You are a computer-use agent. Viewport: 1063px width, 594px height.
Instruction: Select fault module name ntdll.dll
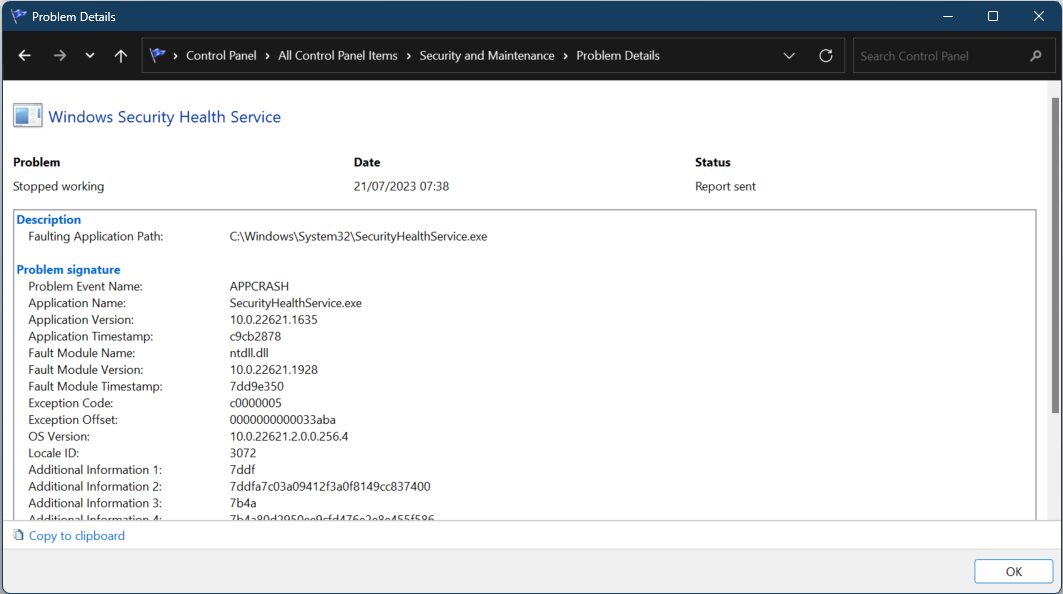pyautogui.click(x=249, y=353)
